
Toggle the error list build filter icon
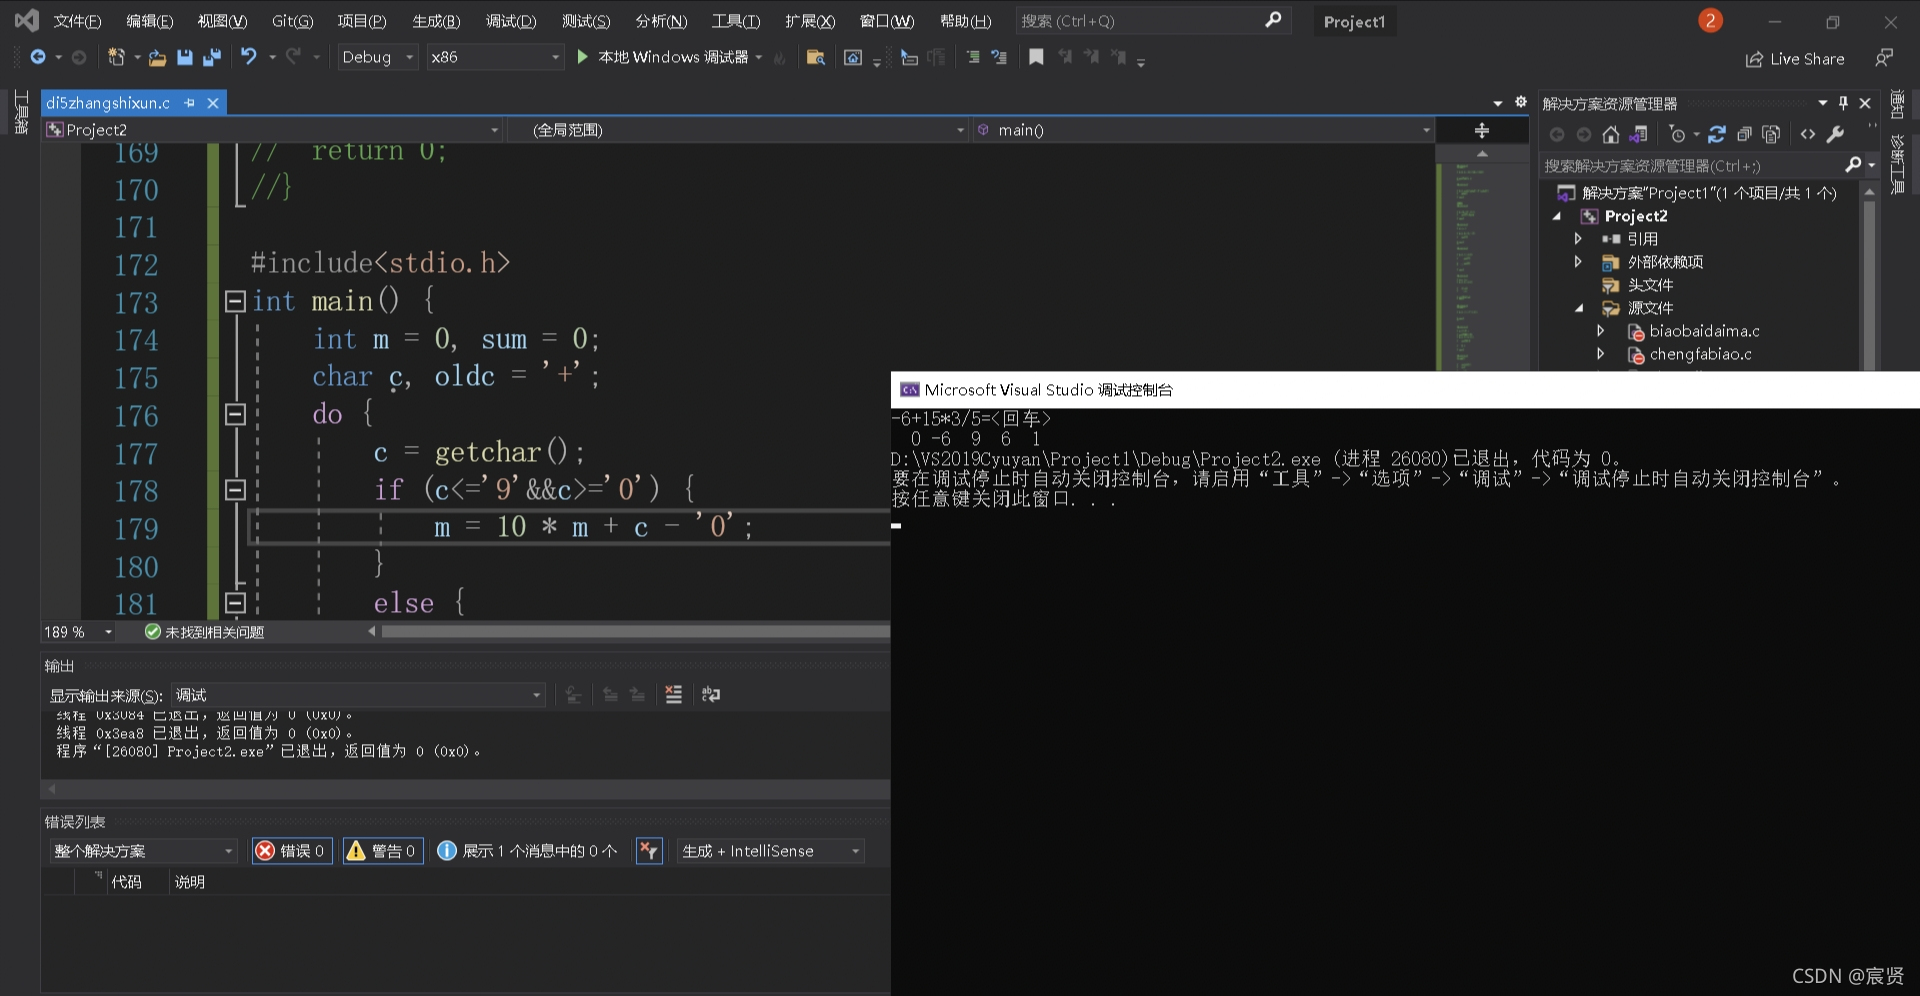click(649, 851)
